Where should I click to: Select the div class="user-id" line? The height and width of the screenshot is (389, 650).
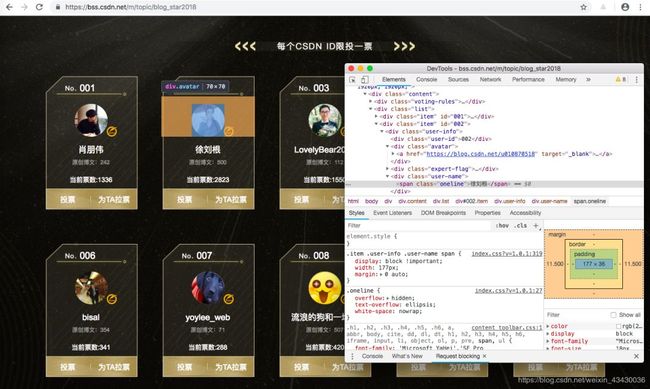point(441,139)
